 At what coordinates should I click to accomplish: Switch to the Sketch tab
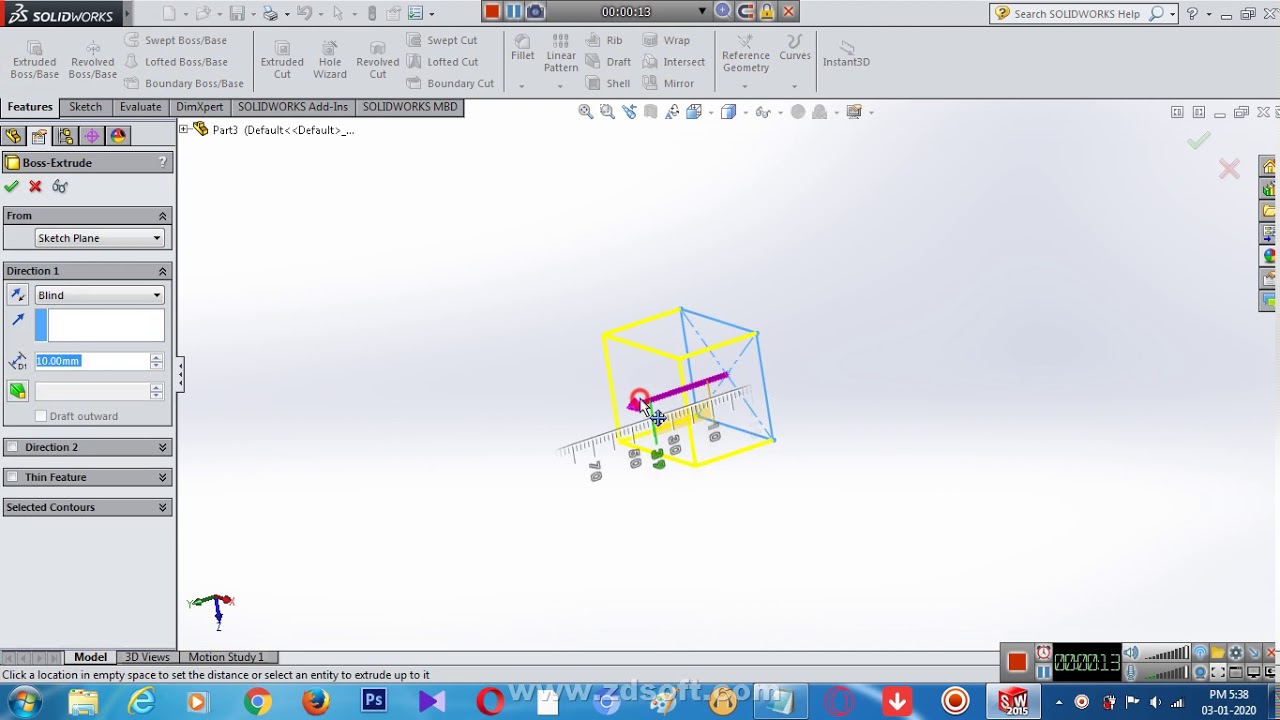(85, 107)
